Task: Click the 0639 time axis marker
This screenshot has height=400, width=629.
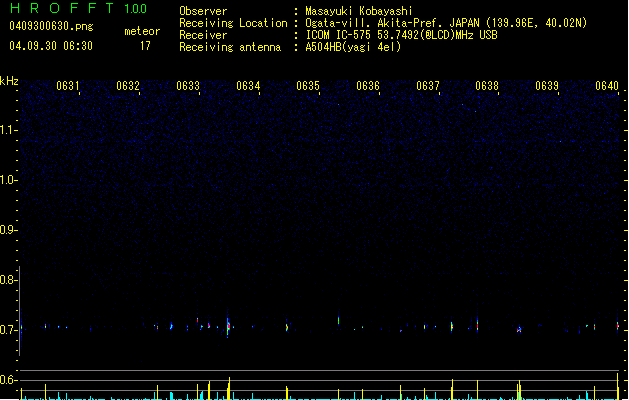Action: tap(547, 86)
